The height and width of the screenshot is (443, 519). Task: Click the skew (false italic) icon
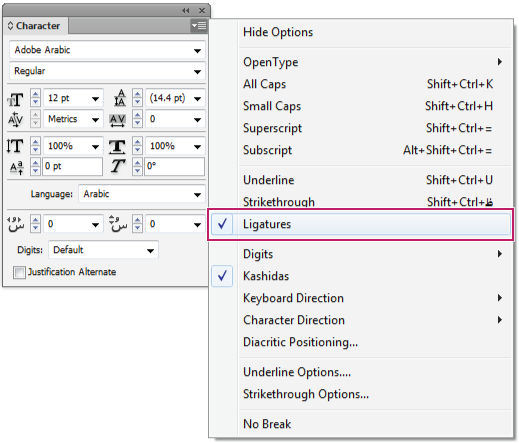[x=118, y=166]
